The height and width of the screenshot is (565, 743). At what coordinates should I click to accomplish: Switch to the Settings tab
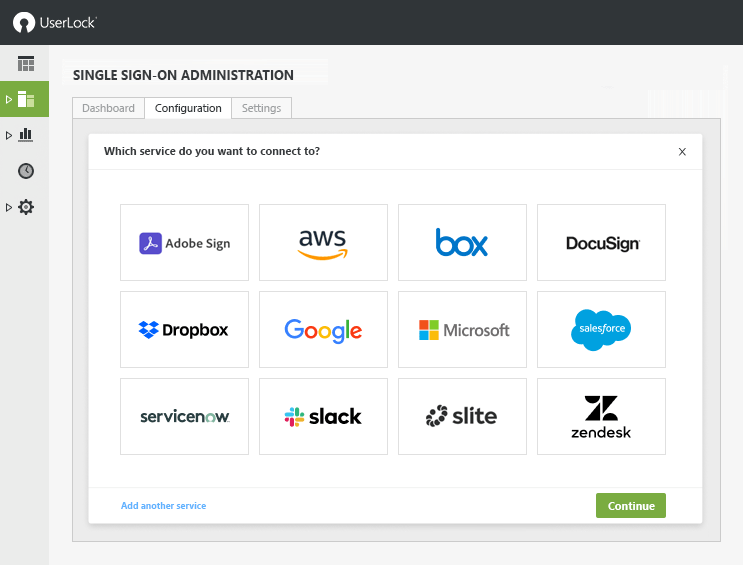click(x=262, y=108)
